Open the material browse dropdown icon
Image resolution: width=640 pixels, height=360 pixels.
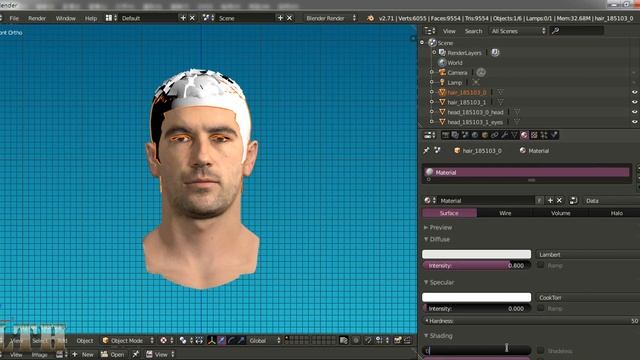430,200
